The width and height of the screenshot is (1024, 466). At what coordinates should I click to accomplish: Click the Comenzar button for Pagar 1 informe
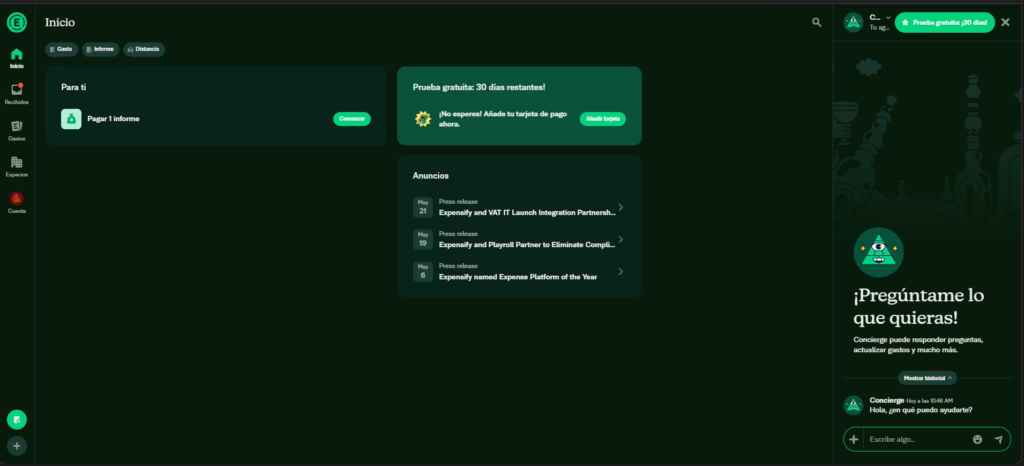point(352,119)
